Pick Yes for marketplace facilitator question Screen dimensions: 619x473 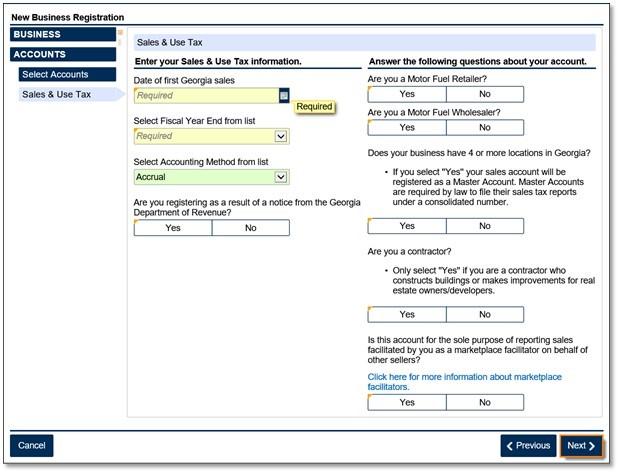tap(407, 402)
